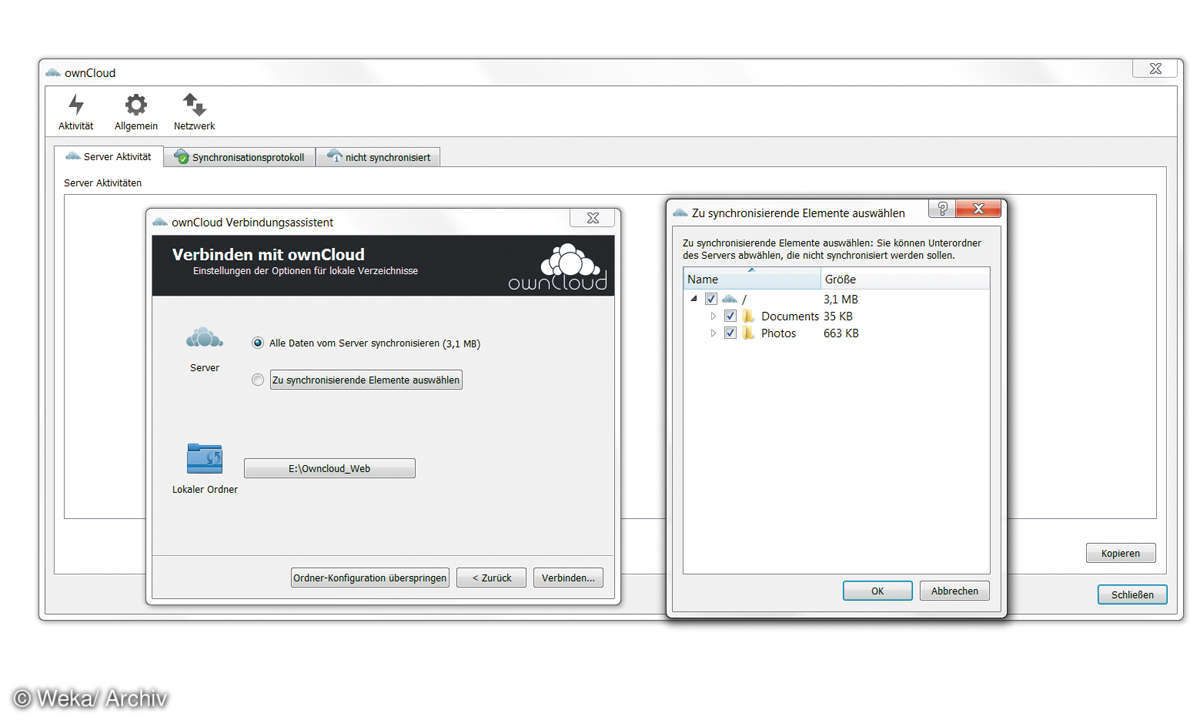Screen dimensions: 1200x720
Task: Close the Zu synchronisierende Elemente dialog
Action: click(x=978, y=208)
